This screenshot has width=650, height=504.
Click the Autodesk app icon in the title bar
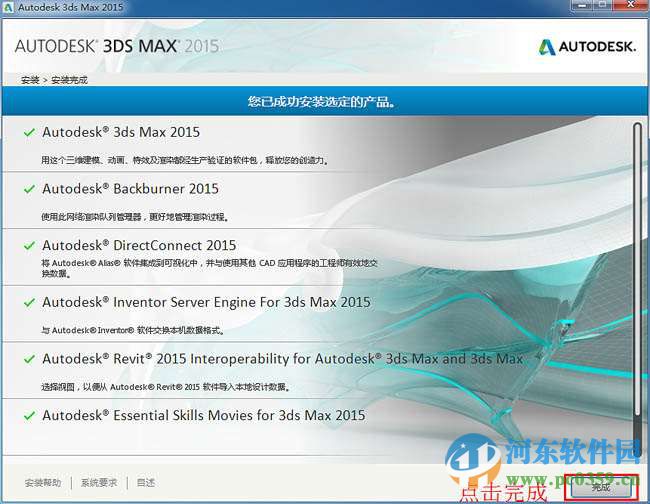click(8, 7)
